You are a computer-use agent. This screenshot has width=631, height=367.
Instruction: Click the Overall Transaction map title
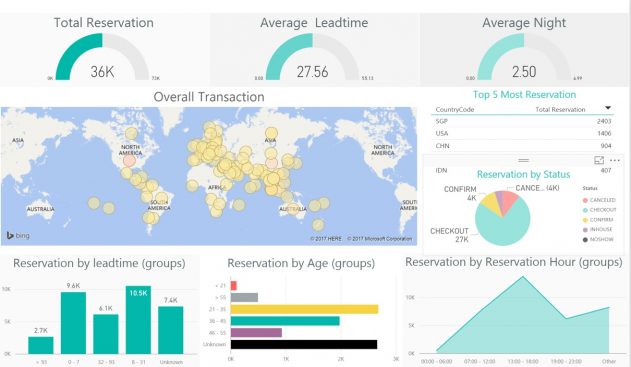(209, 97)
